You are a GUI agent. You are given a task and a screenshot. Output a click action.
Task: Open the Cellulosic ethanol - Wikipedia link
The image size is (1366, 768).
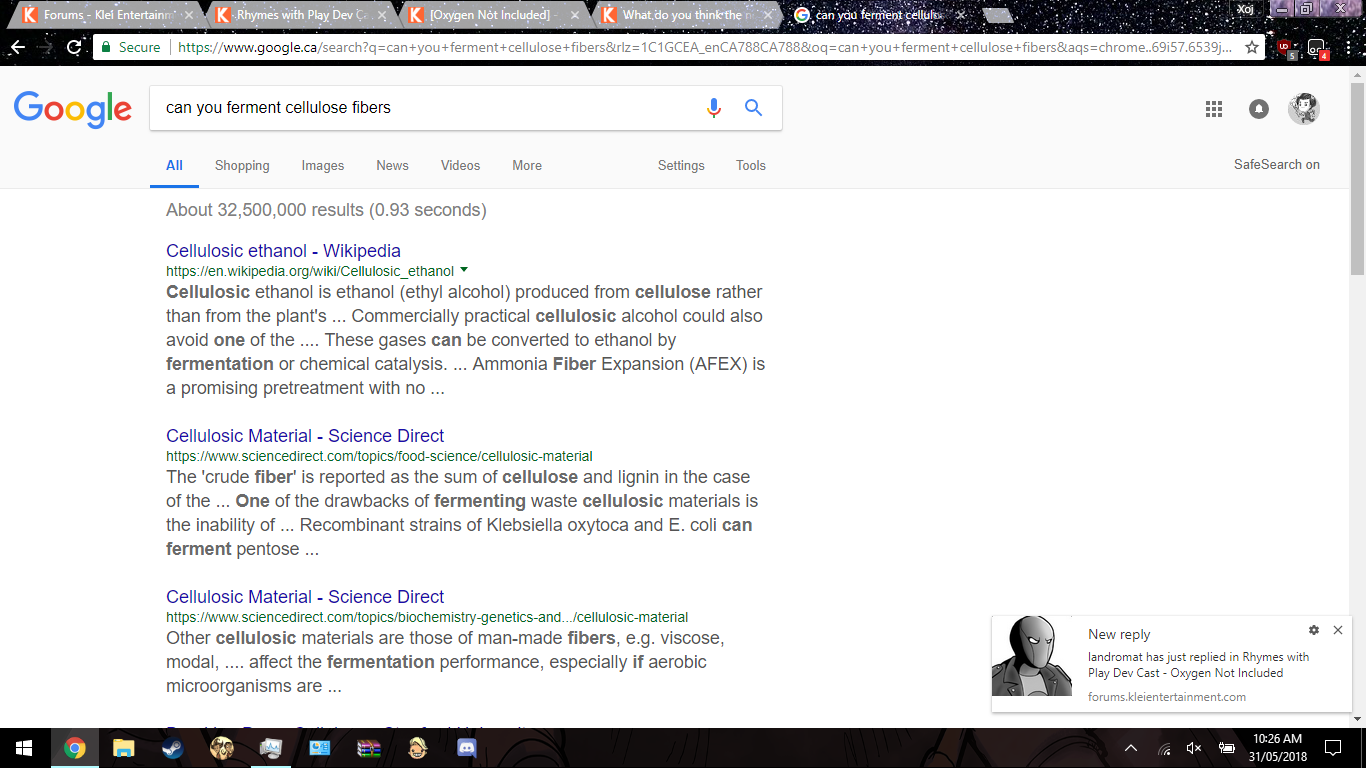click(x=283, y=251)
